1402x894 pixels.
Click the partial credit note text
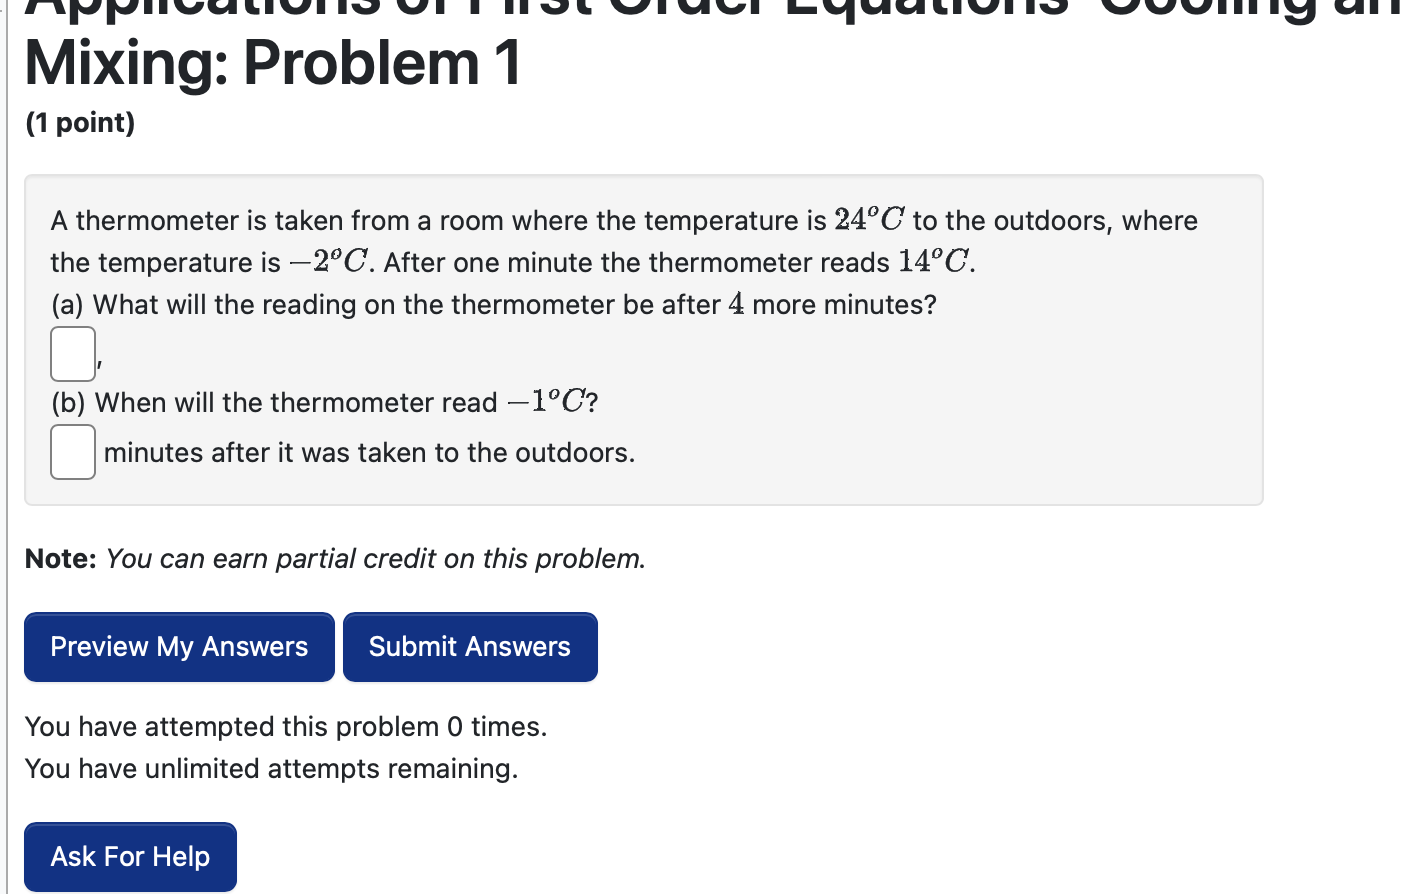point(335,559)
